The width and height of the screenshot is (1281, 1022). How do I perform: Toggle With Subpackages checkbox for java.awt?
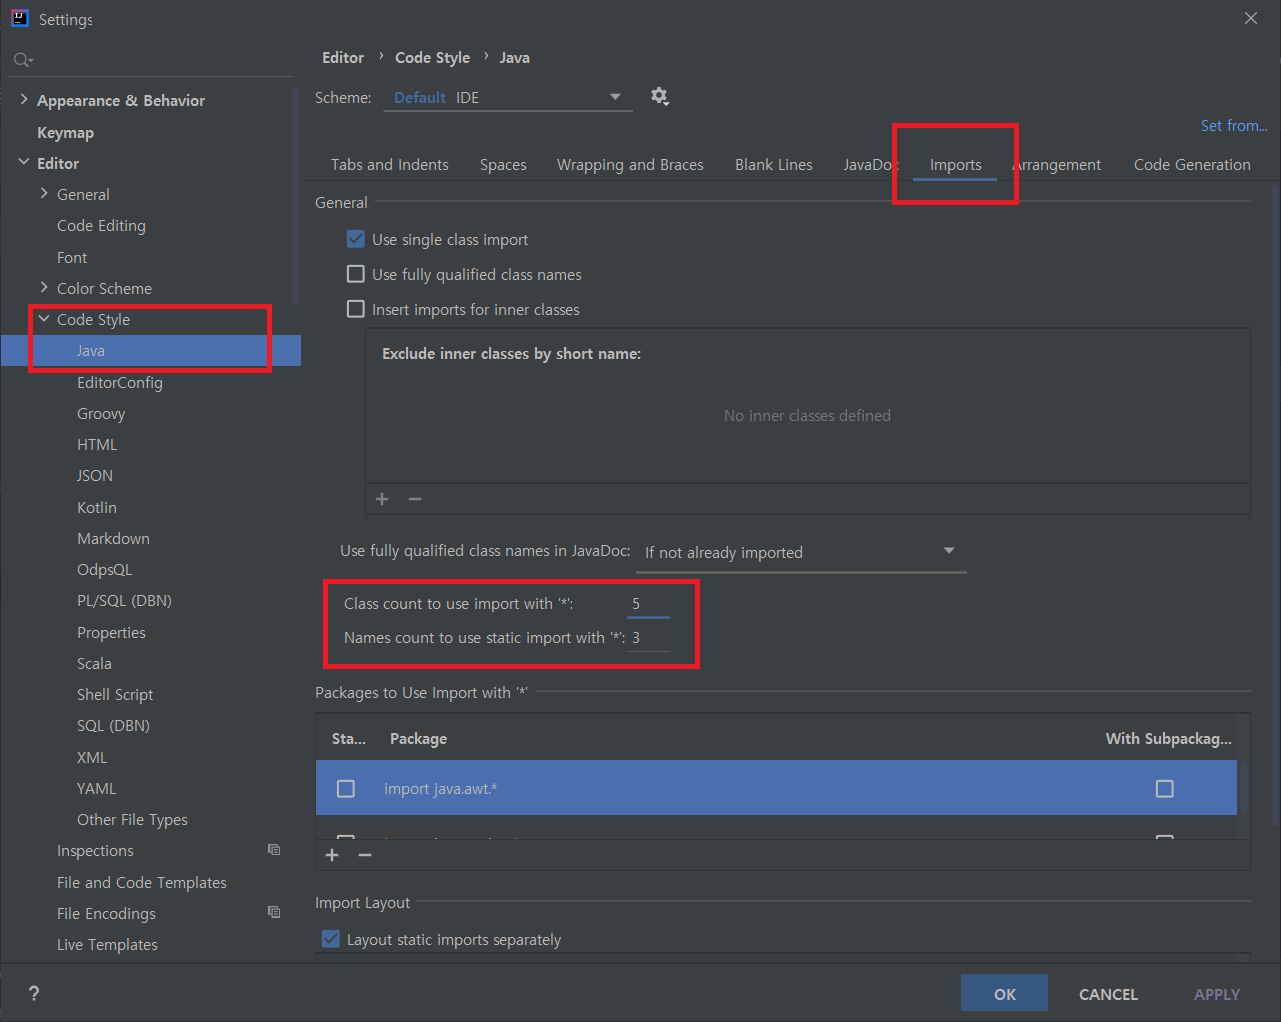[x=1165, y=789]
